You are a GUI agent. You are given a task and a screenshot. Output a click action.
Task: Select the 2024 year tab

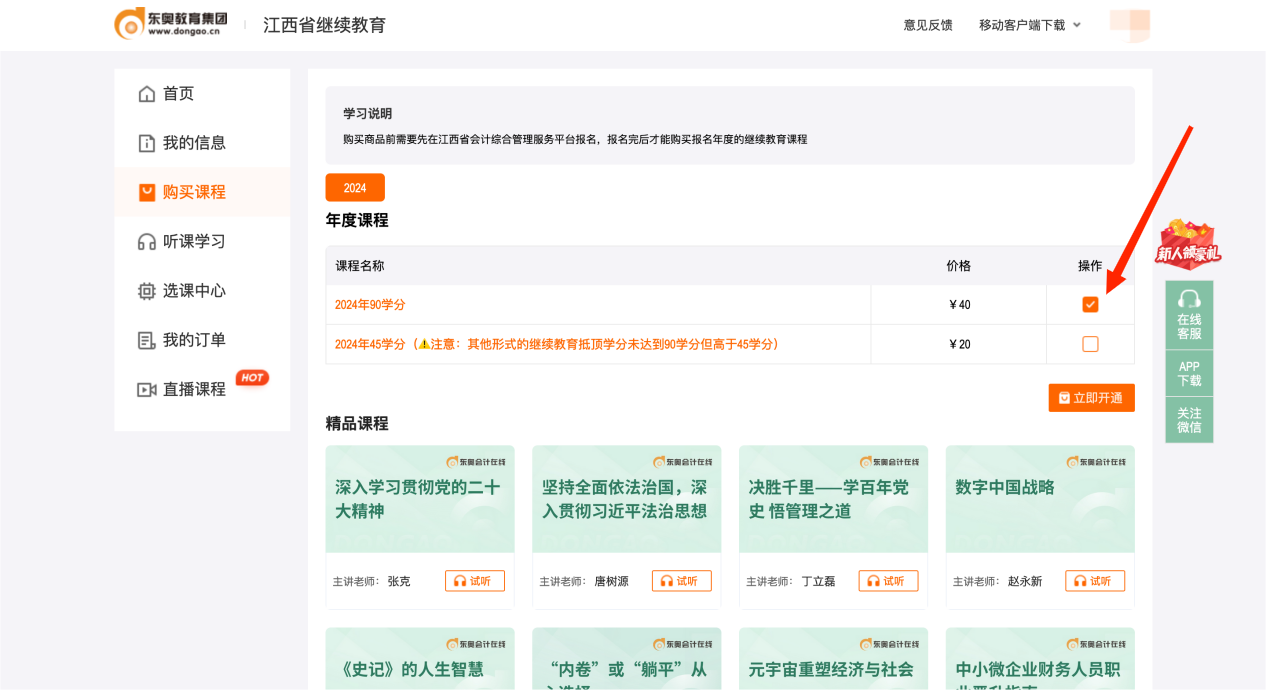(355, 187)
